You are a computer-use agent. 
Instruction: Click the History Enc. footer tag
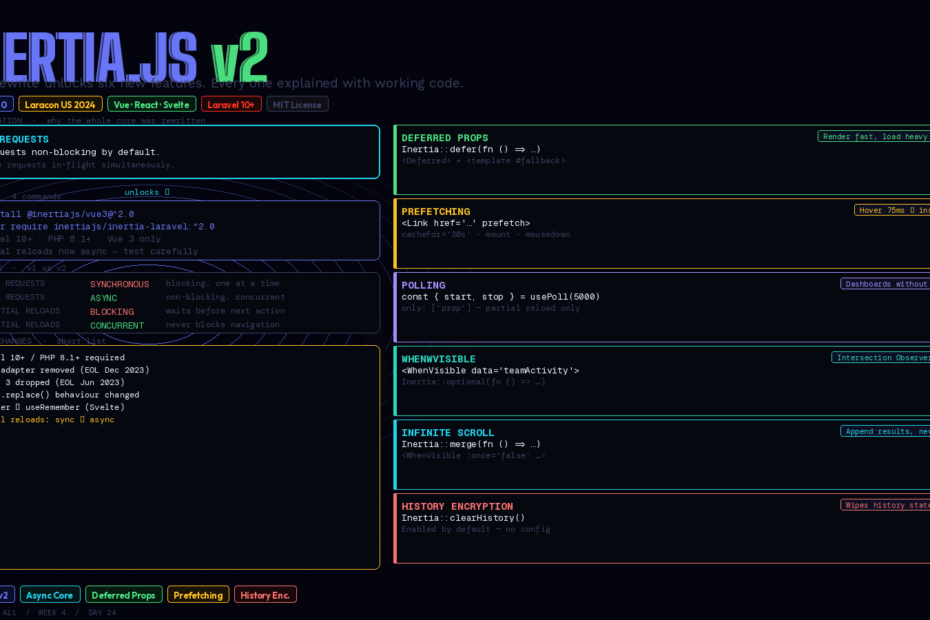[265, 595]
